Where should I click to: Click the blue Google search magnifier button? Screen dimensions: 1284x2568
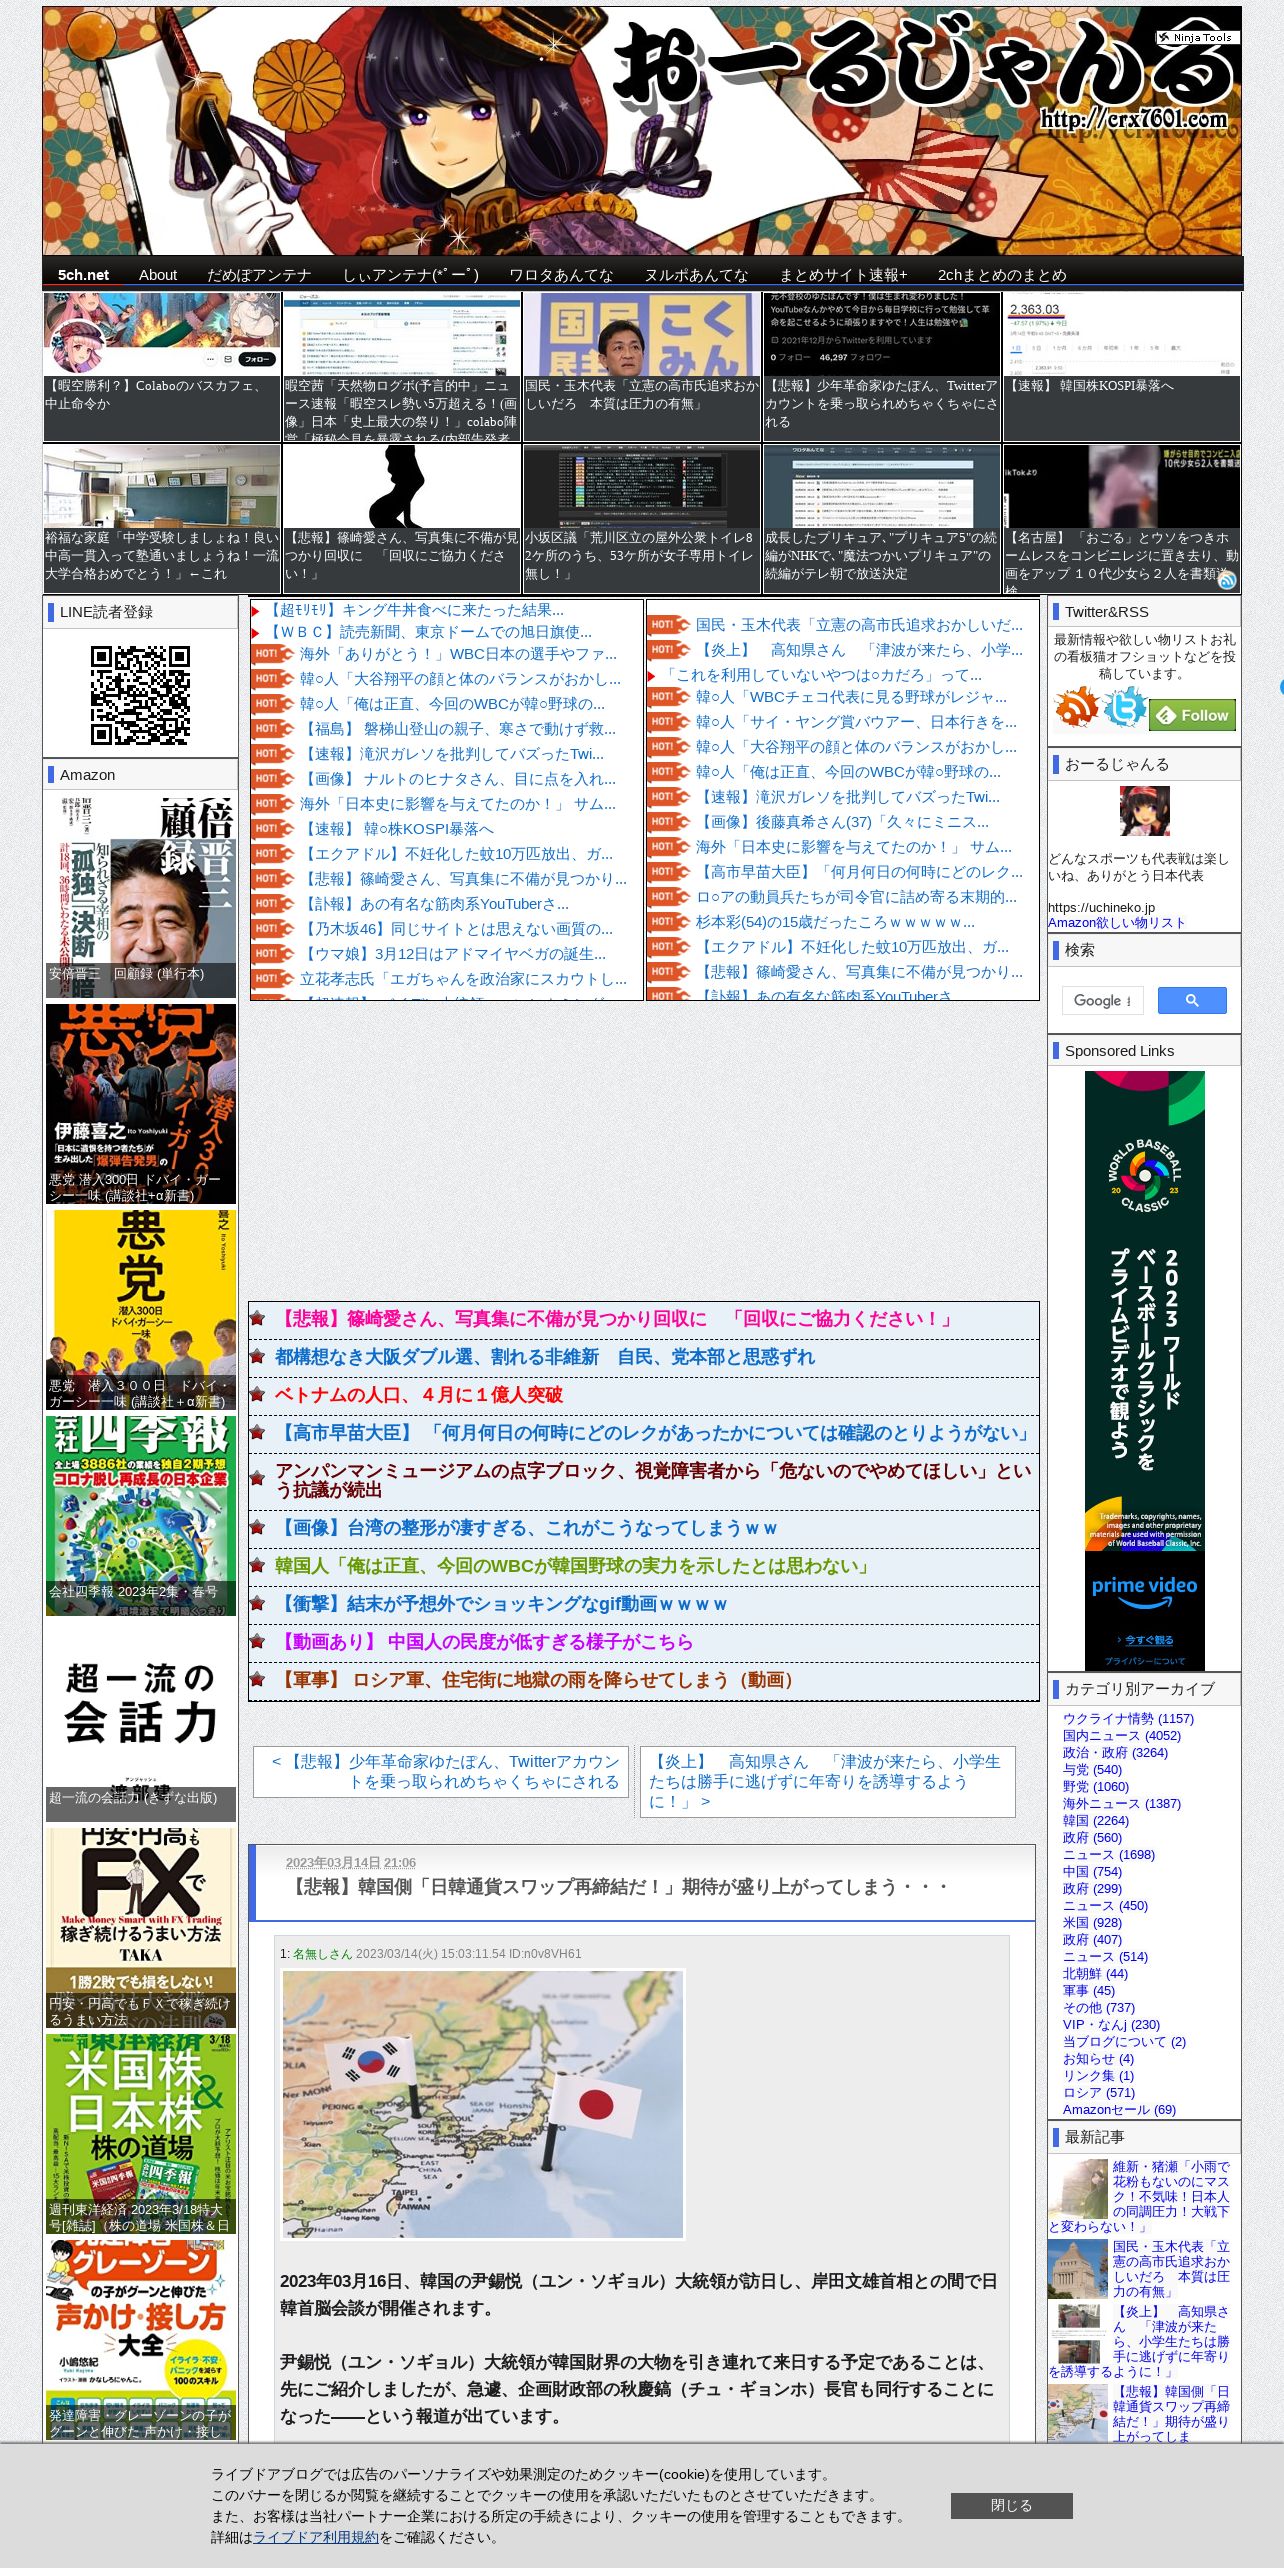coord(1192,1000)
